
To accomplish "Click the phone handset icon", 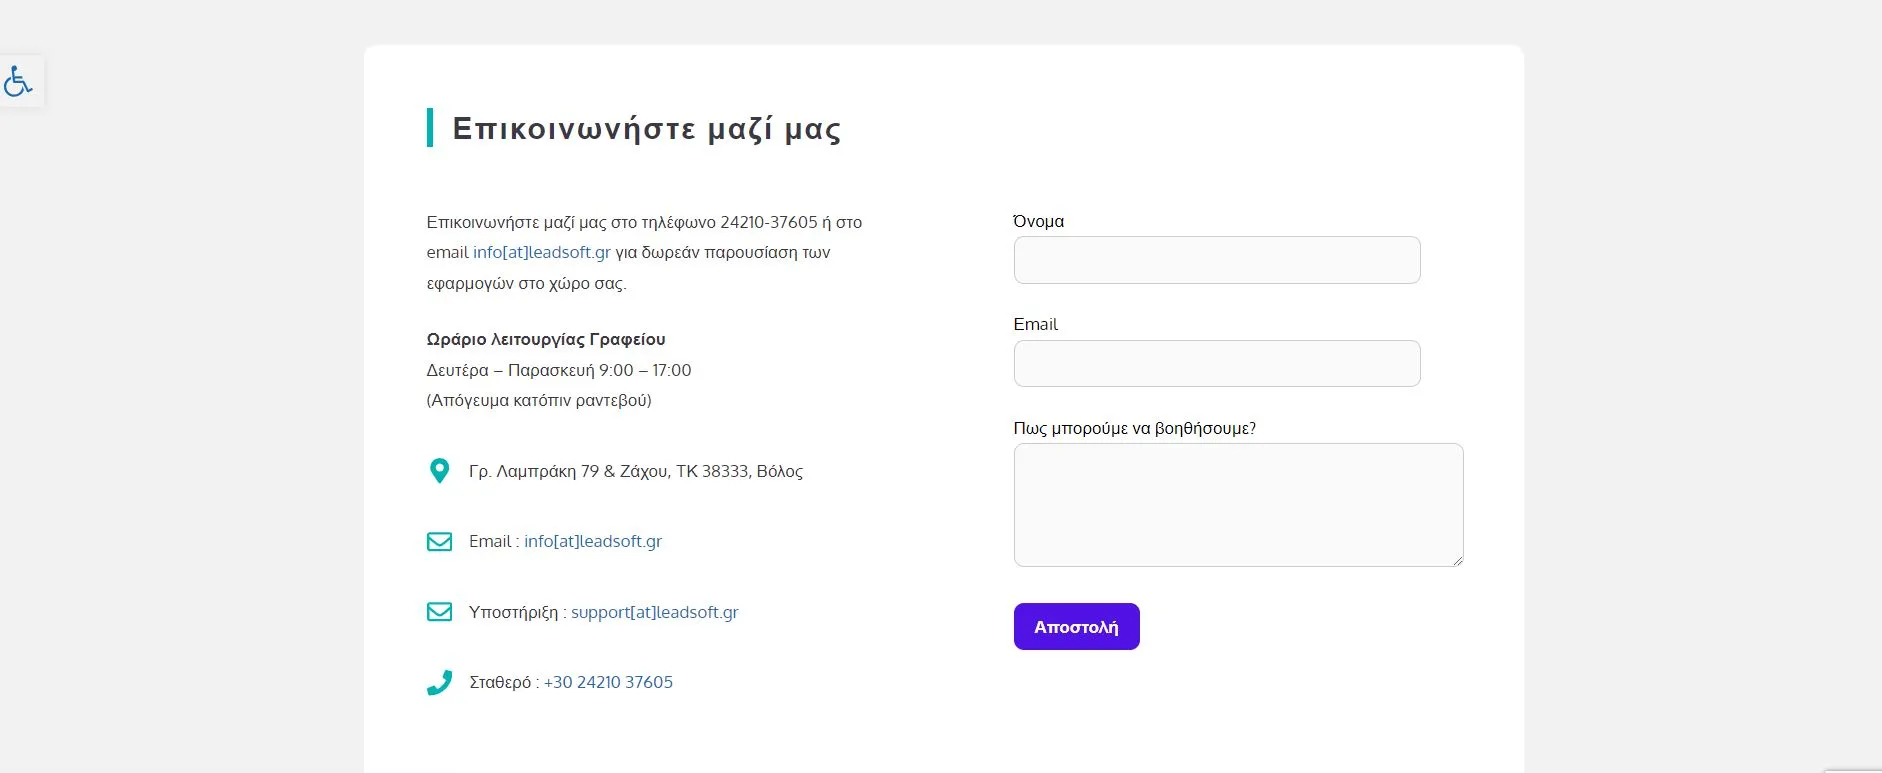I will [439, 682].
